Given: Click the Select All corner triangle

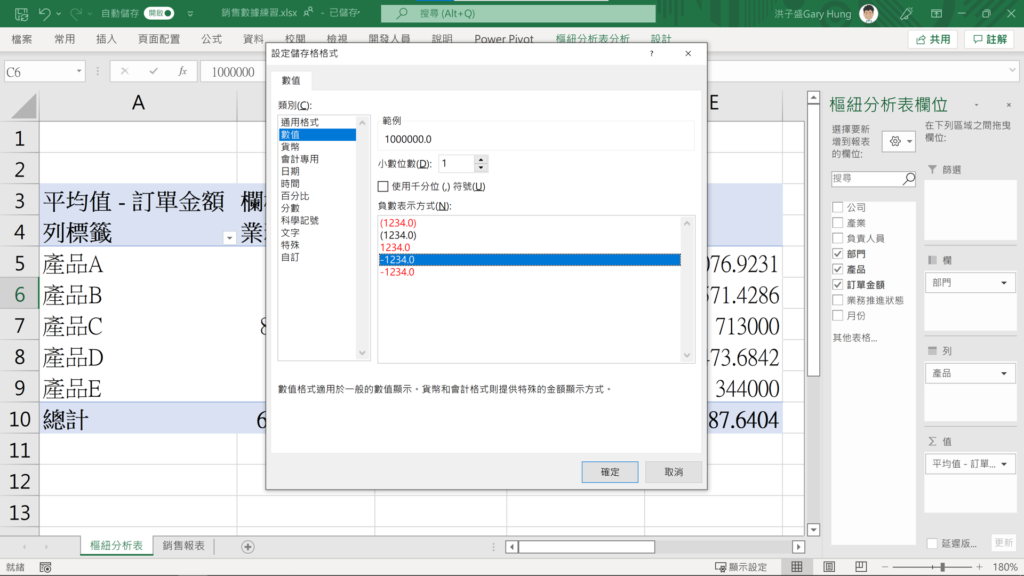Looking at the screenshot, I should 24,106.
